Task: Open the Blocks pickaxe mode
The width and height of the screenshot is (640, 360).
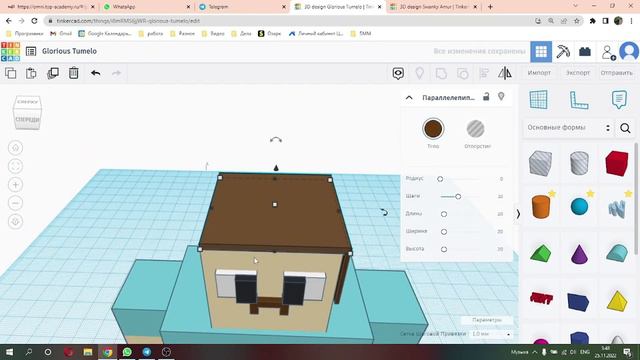Action: (563, 51)
